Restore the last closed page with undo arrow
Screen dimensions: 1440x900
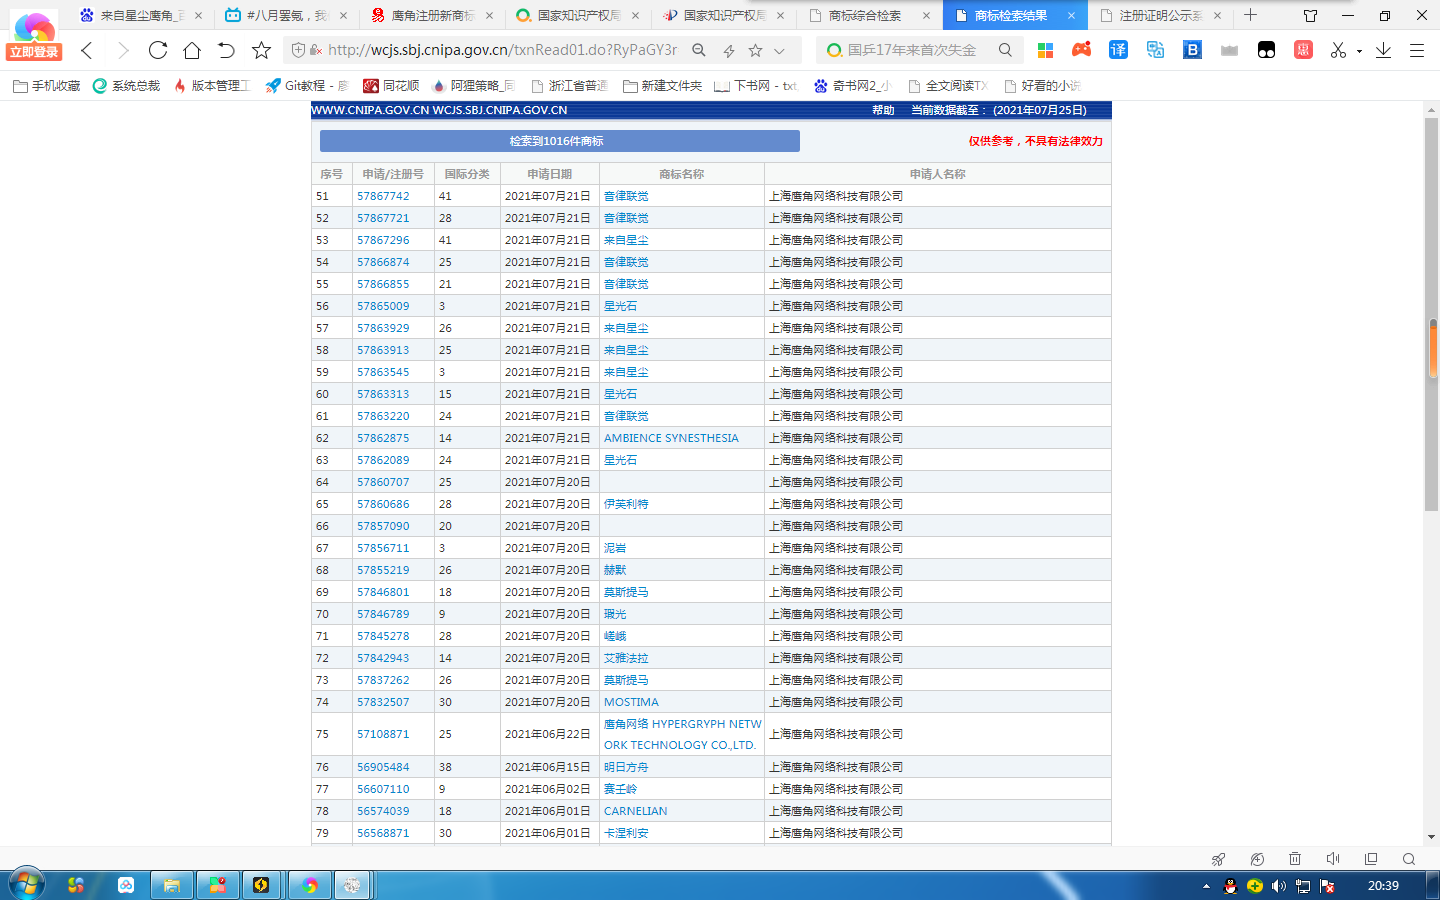coord(226,50)
